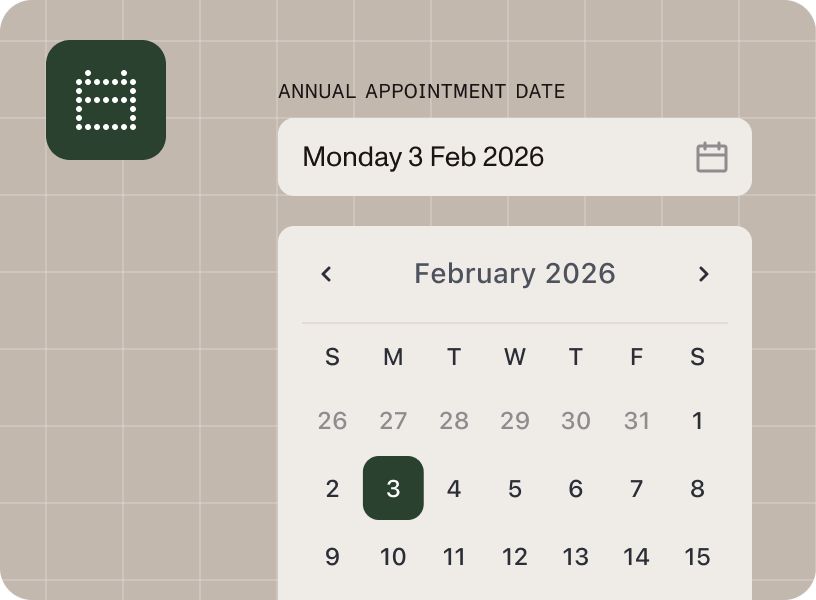
Task: Select February 14 in the calendar grid
Action: pos(637,557)
